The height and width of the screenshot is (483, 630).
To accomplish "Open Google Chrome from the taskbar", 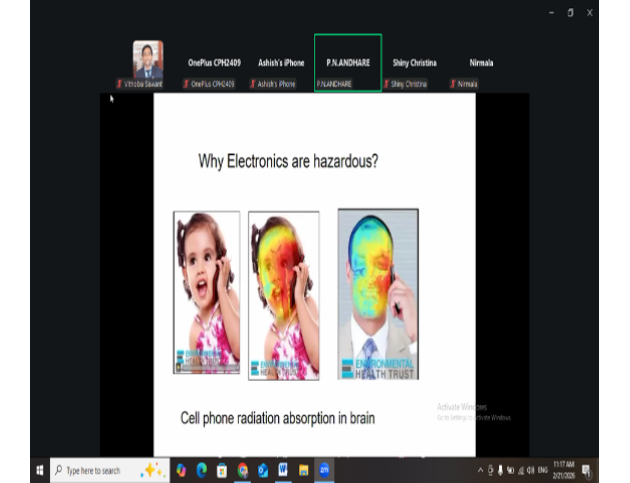I will tap(242, 470).
